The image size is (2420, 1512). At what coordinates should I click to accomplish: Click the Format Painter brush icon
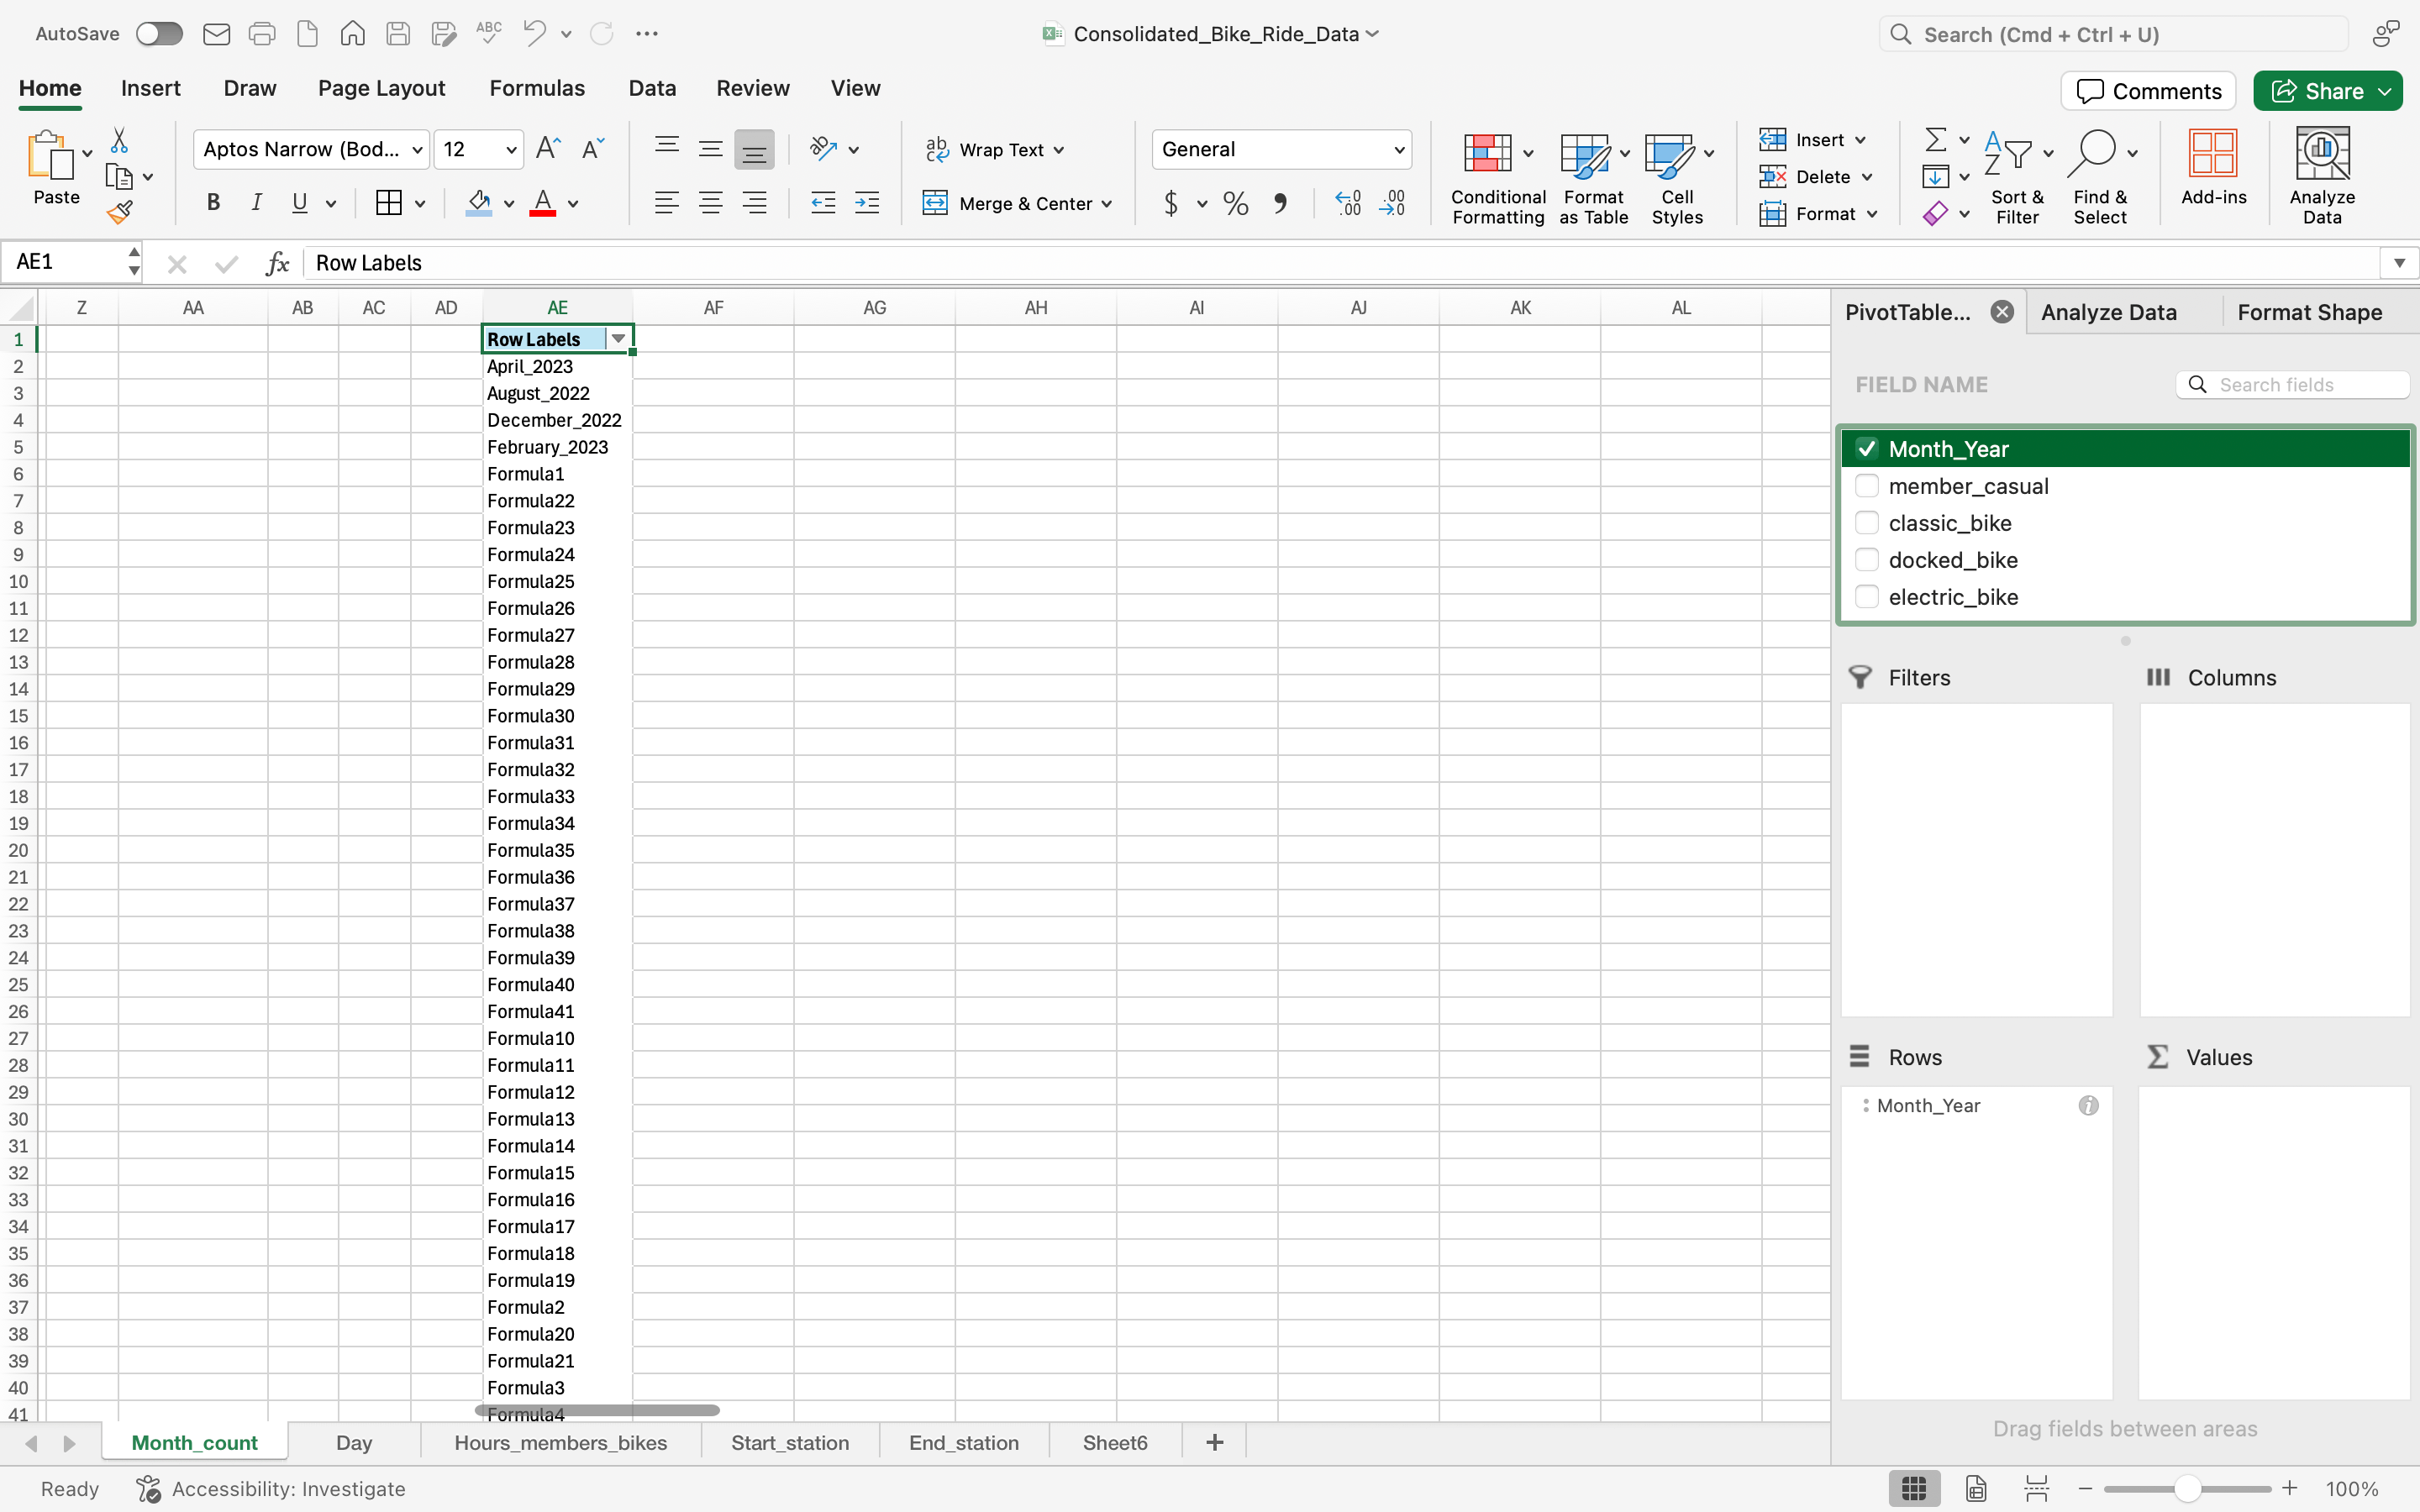pos(120,212)
